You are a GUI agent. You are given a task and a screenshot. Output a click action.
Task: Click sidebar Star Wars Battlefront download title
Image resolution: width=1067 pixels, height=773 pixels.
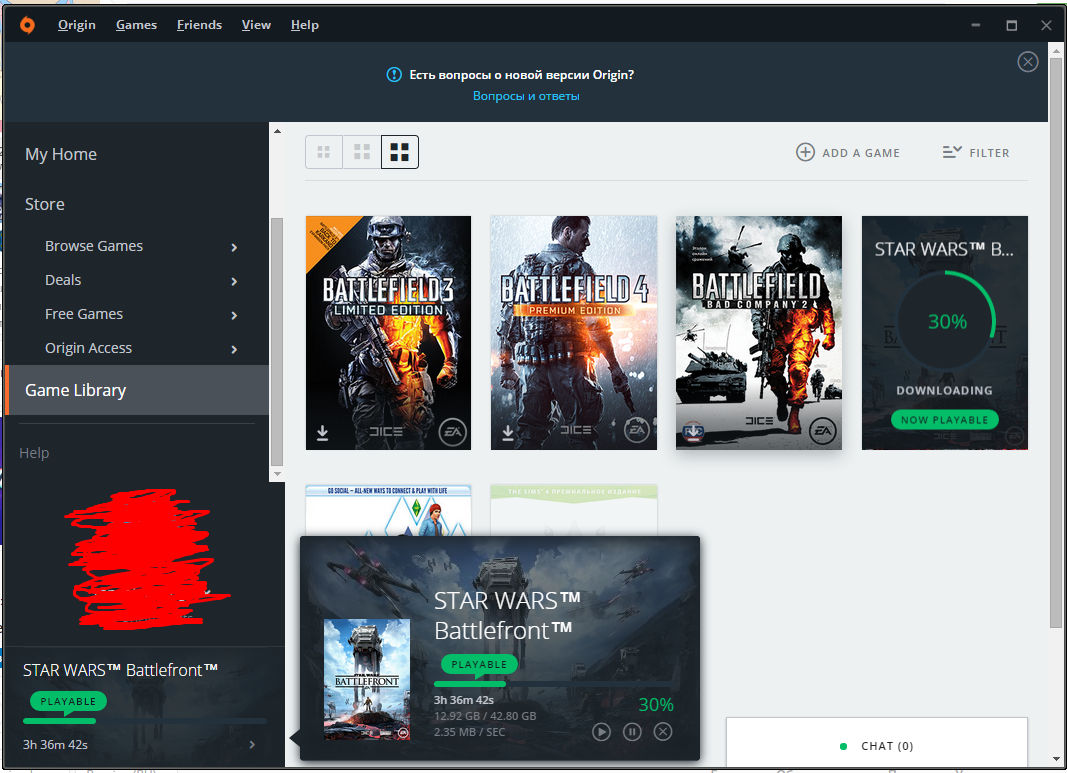pyautogui.click(x=120, y=670)
